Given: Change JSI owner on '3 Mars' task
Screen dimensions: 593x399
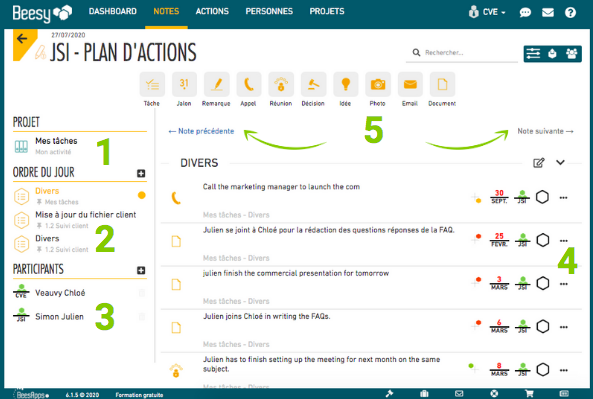Looking at the screenshot, I should click(x=523, y=283).
